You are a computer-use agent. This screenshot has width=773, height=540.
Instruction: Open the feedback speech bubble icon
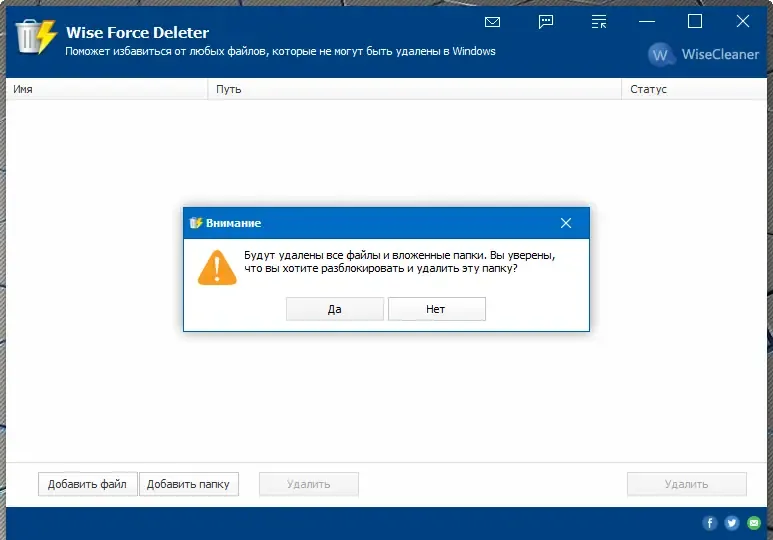546,22
